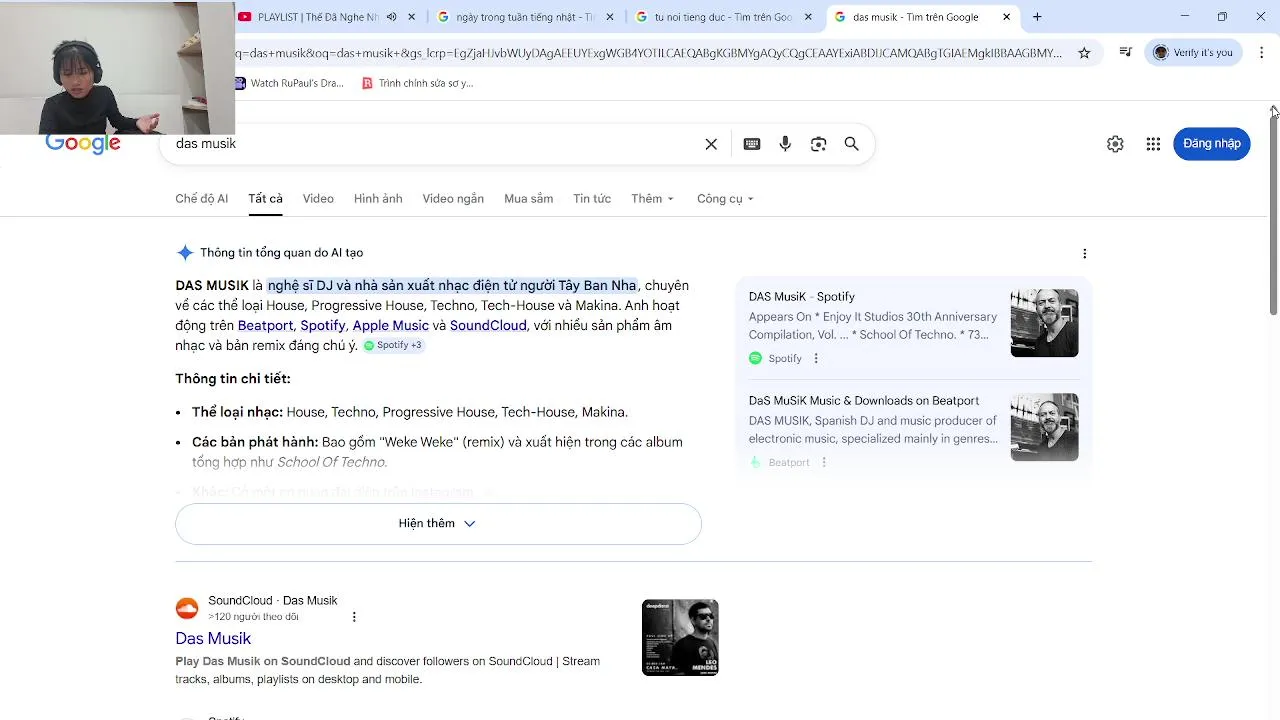Click the 'Thông tin chi tiết:' heading
The height and width of the screenshot is (720, 1280).
233,379
